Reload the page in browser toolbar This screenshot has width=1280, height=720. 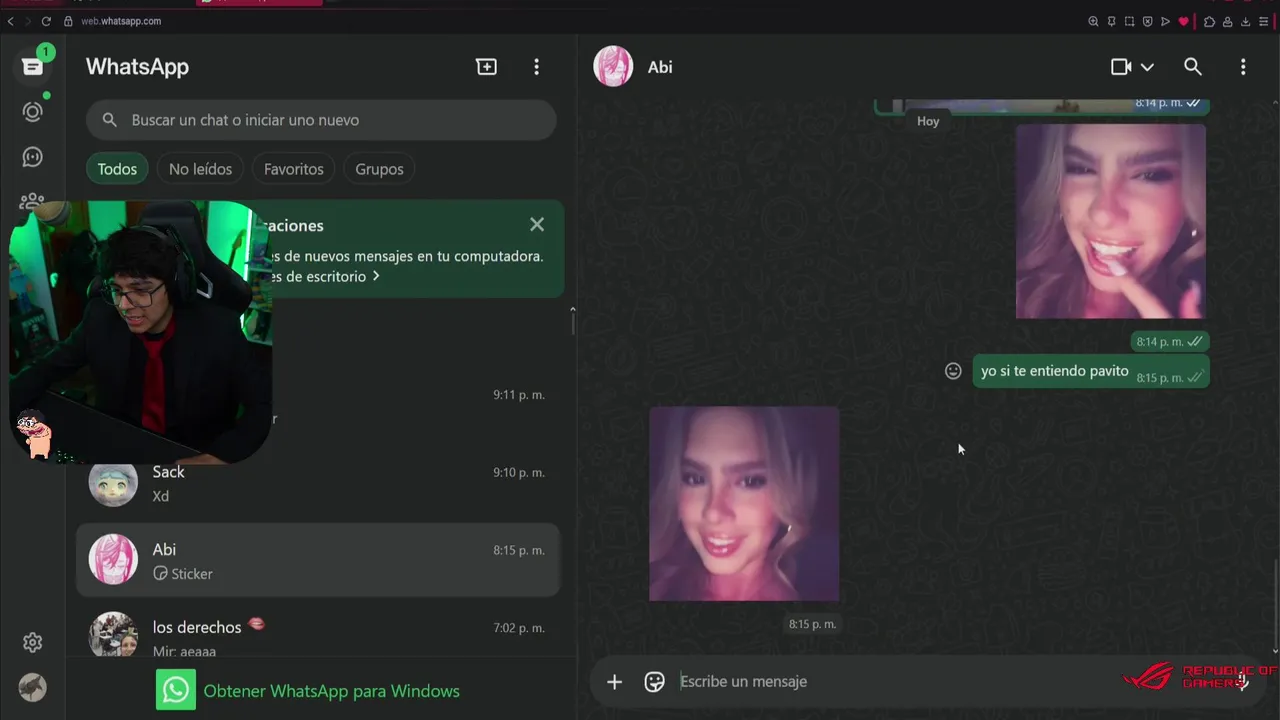[x=46, y=21]
